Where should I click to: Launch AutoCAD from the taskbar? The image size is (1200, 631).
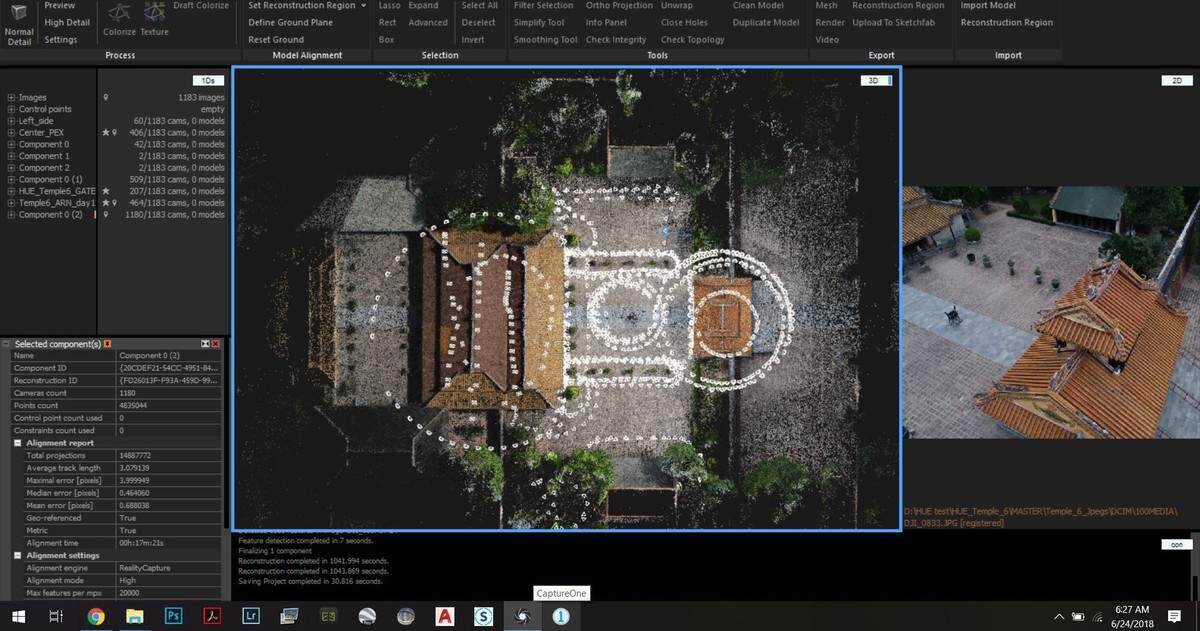point(445,616)
